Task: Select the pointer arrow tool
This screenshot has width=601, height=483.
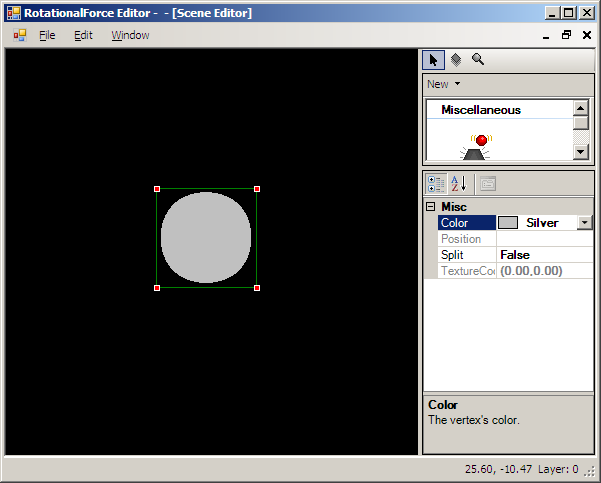Action: 433,60
